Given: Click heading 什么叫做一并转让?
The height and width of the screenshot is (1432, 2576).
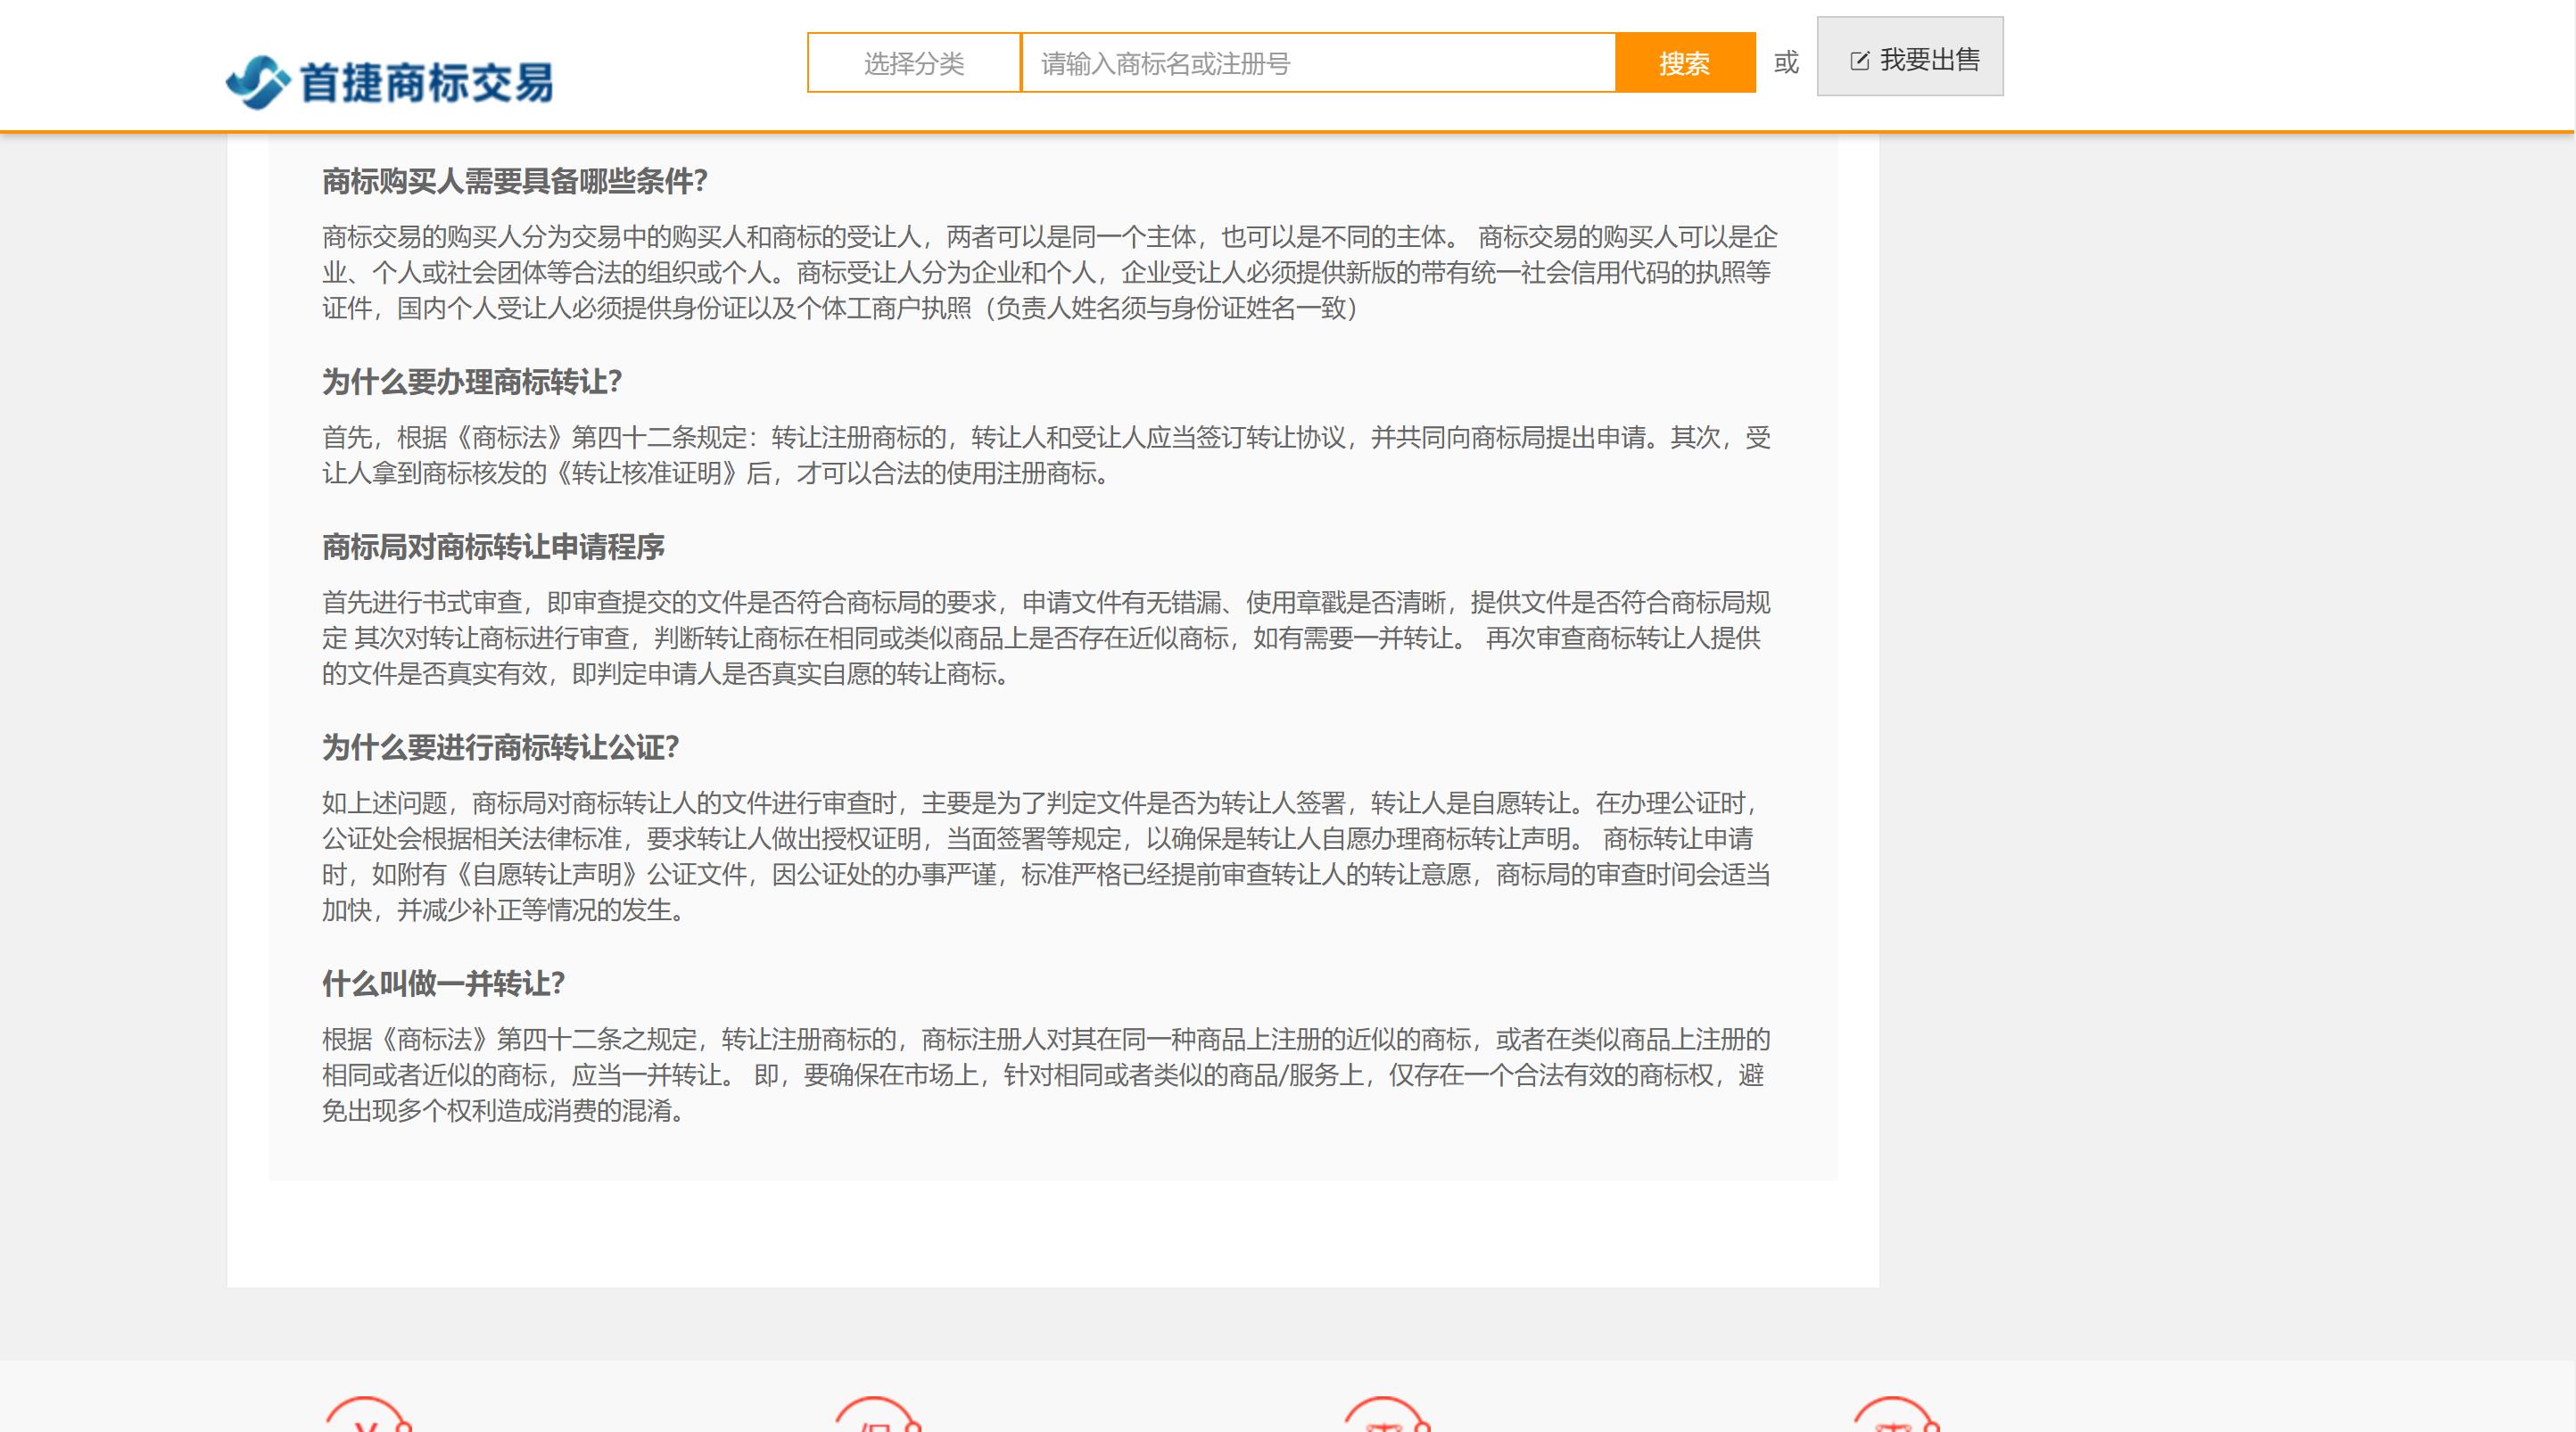Looking at the screenshot, I should tap(443, 983).
